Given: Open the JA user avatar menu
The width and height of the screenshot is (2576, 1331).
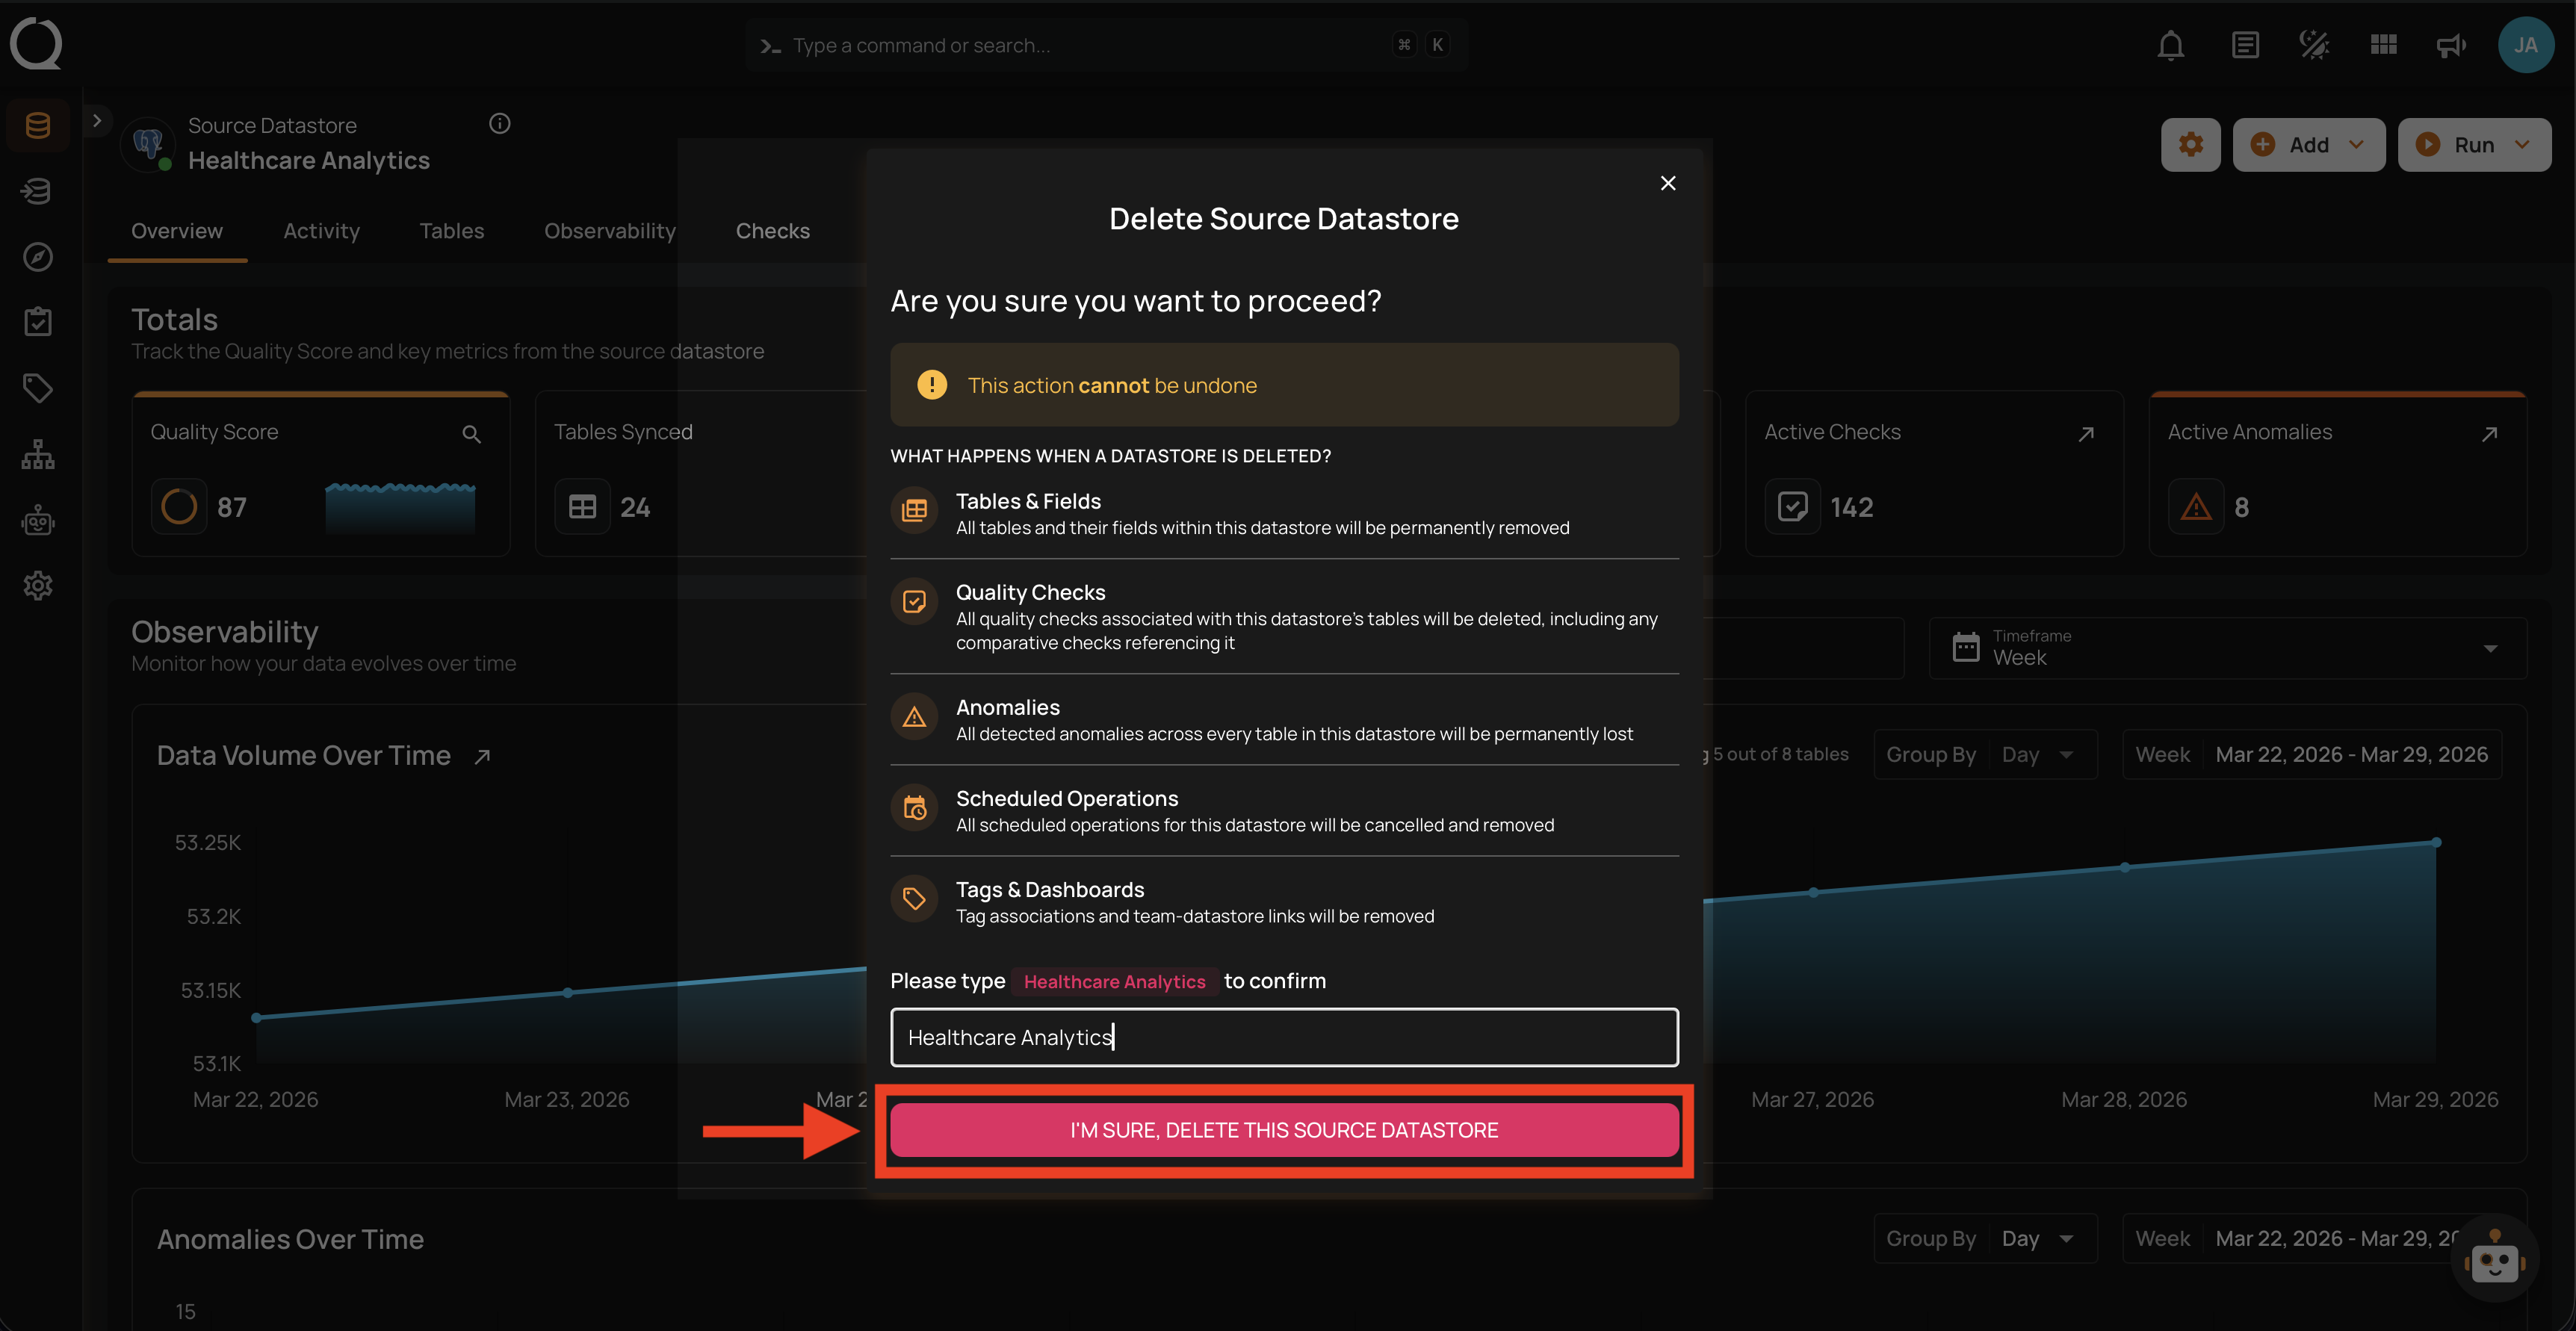Looking at the screenshot, I should click(x=2525, y=45).
